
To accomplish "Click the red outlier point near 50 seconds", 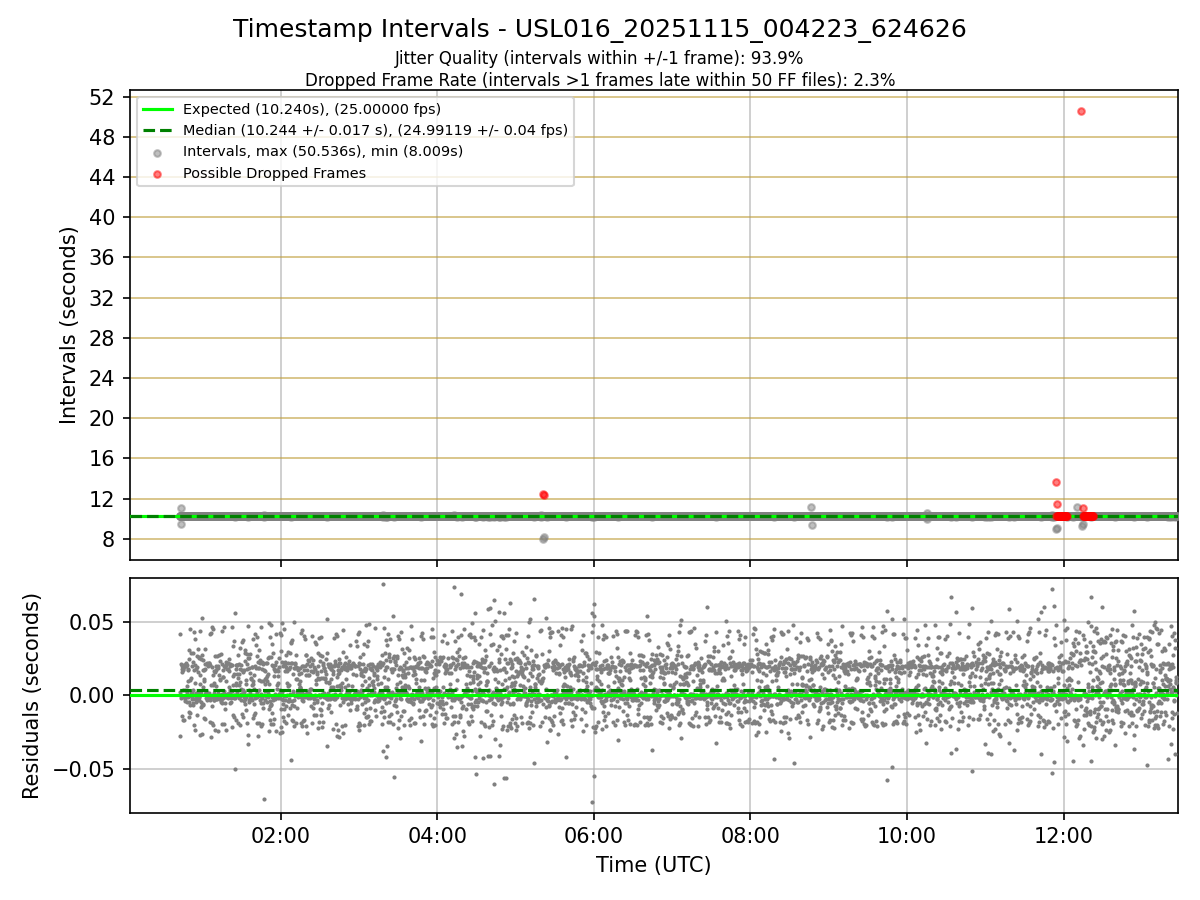I will [x=1081, y=111].
